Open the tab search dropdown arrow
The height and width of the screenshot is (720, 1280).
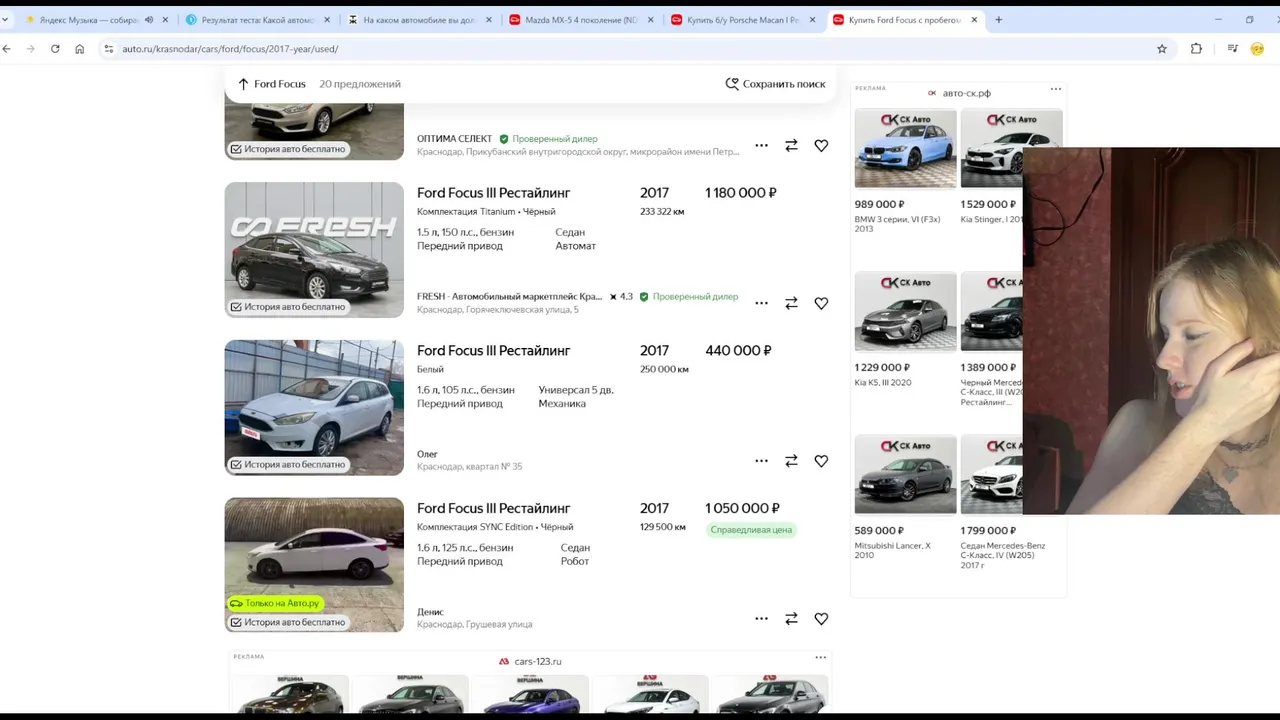pos(6,20)
